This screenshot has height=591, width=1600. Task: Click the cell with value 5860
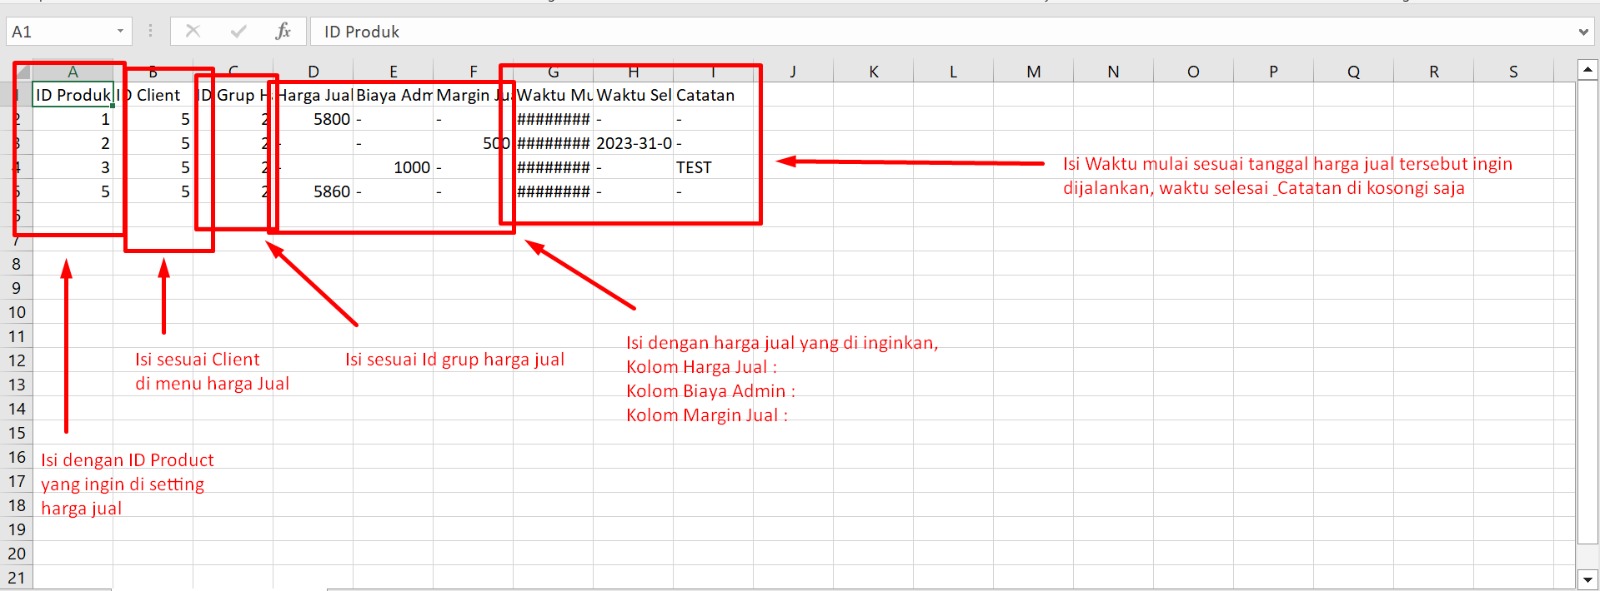click(x=313, y=191)
